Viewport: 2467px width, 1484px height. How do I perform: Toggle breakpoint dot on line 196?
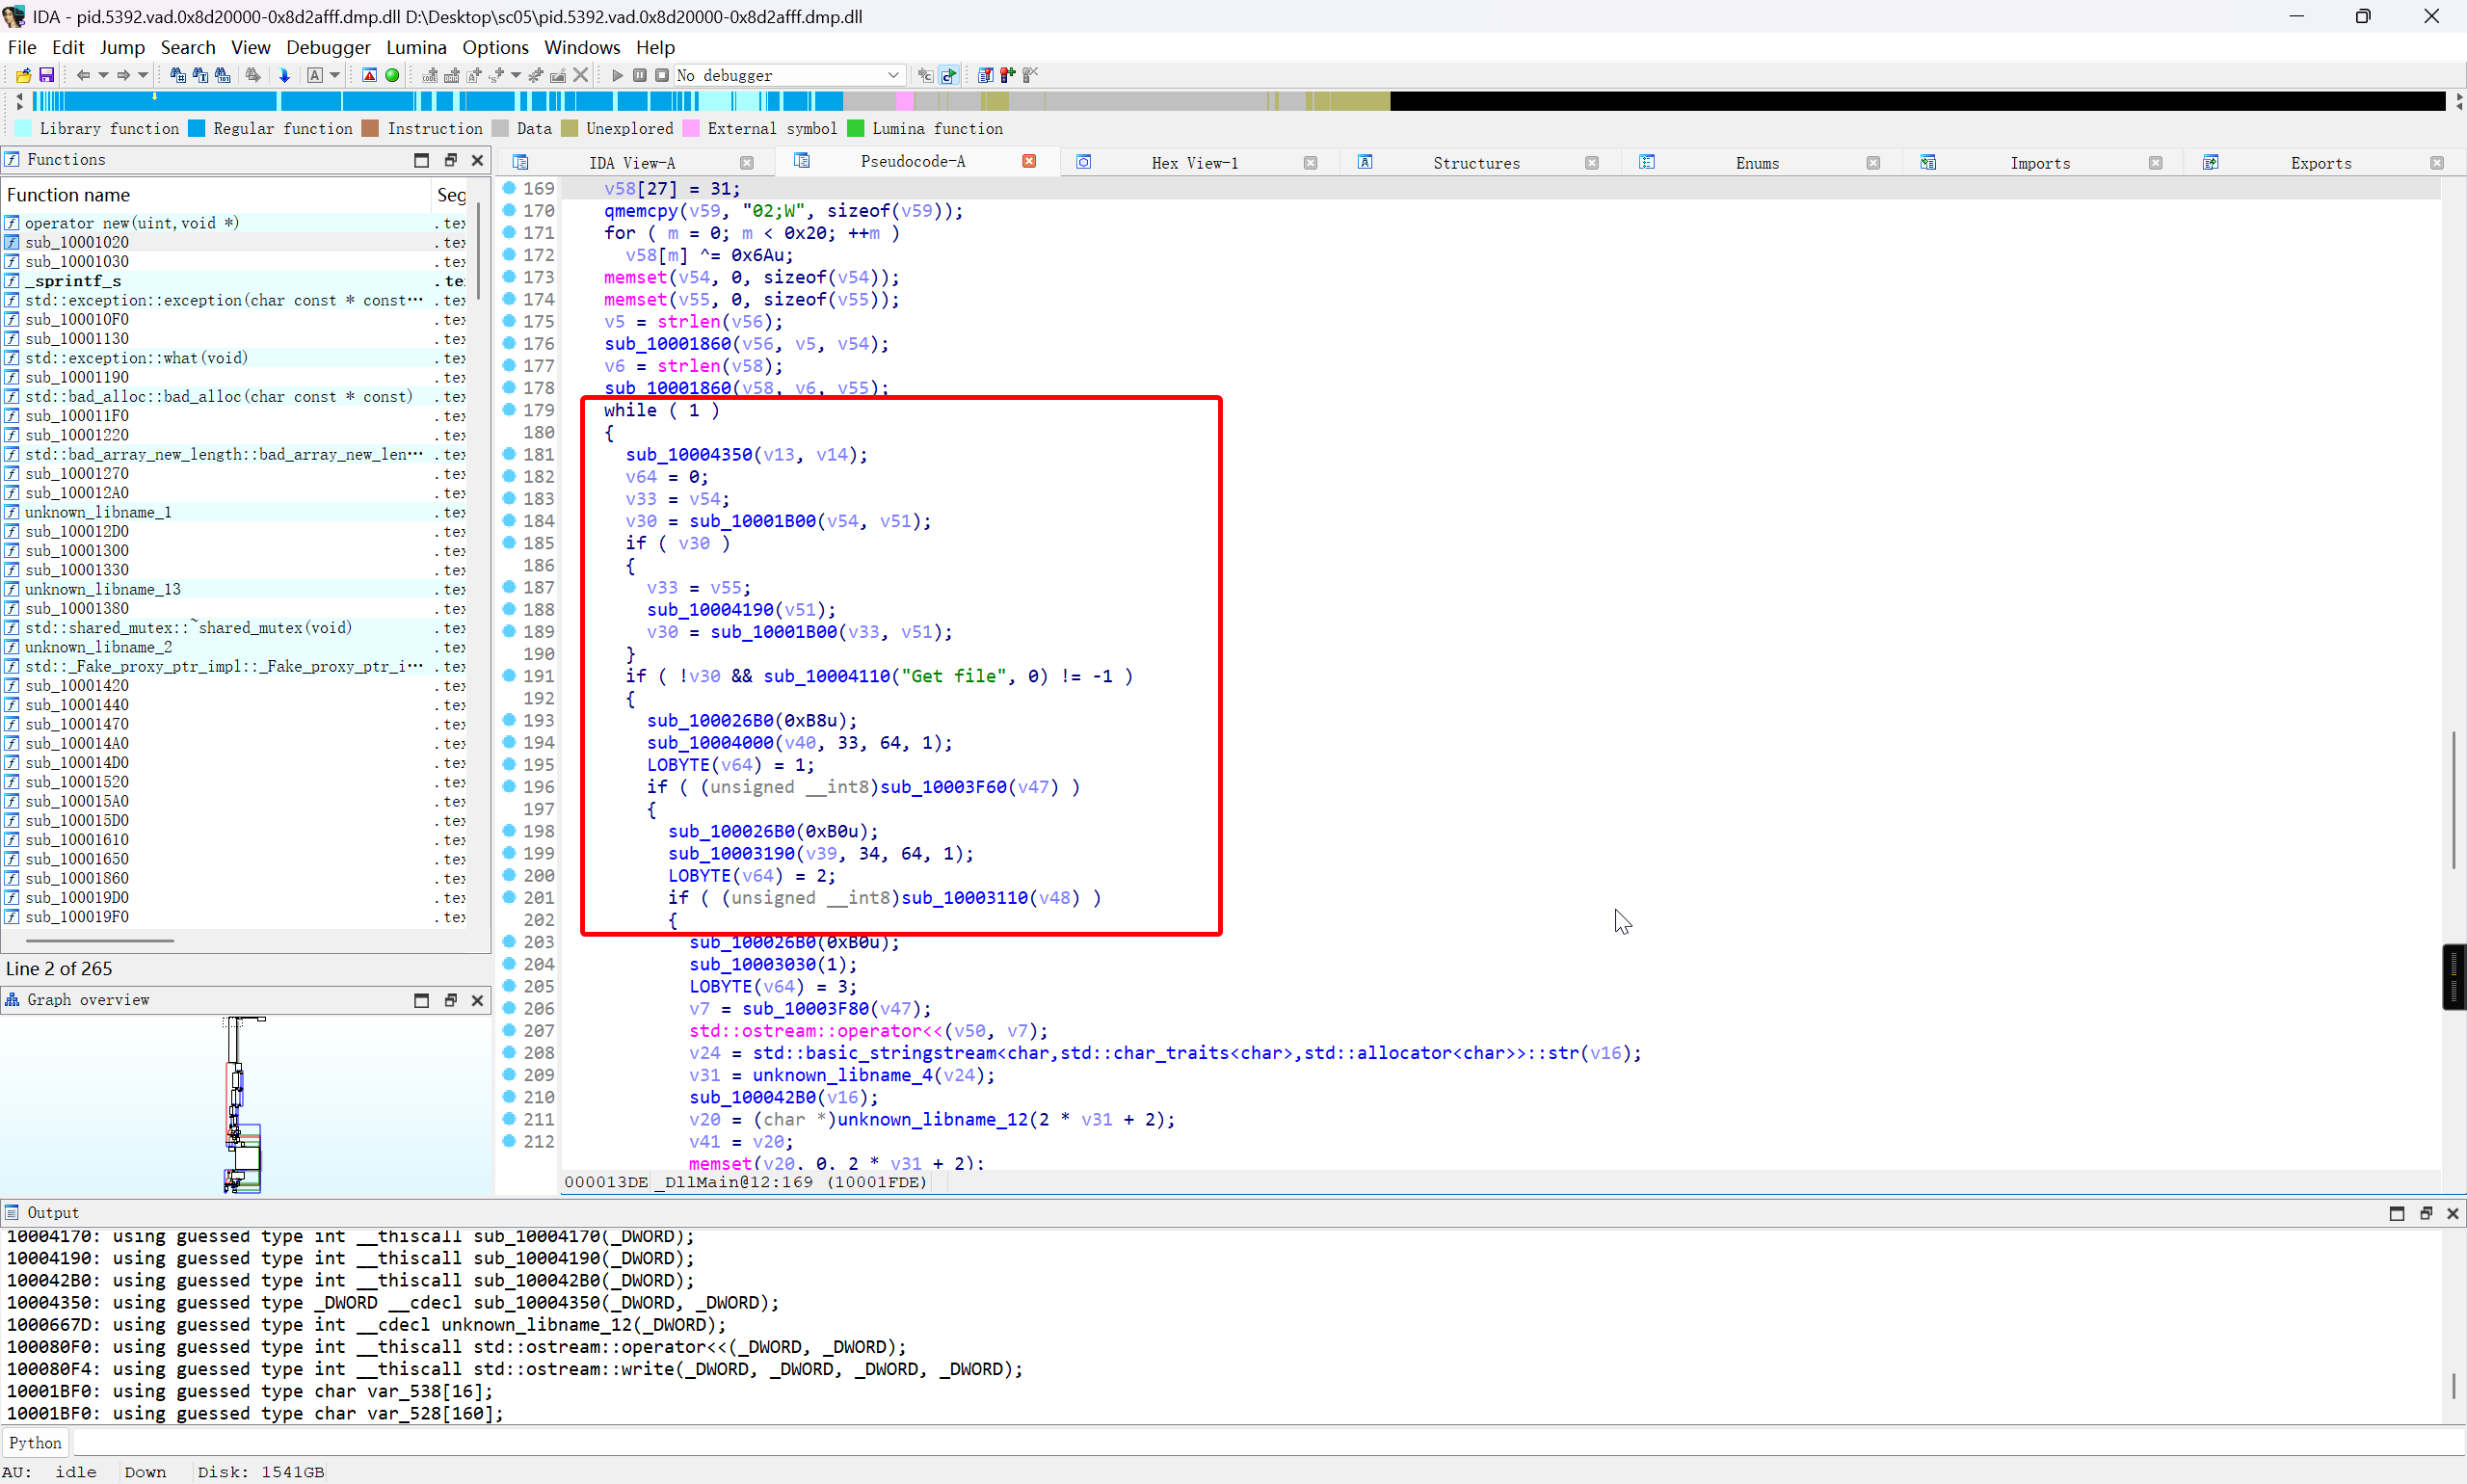point(509,786)
